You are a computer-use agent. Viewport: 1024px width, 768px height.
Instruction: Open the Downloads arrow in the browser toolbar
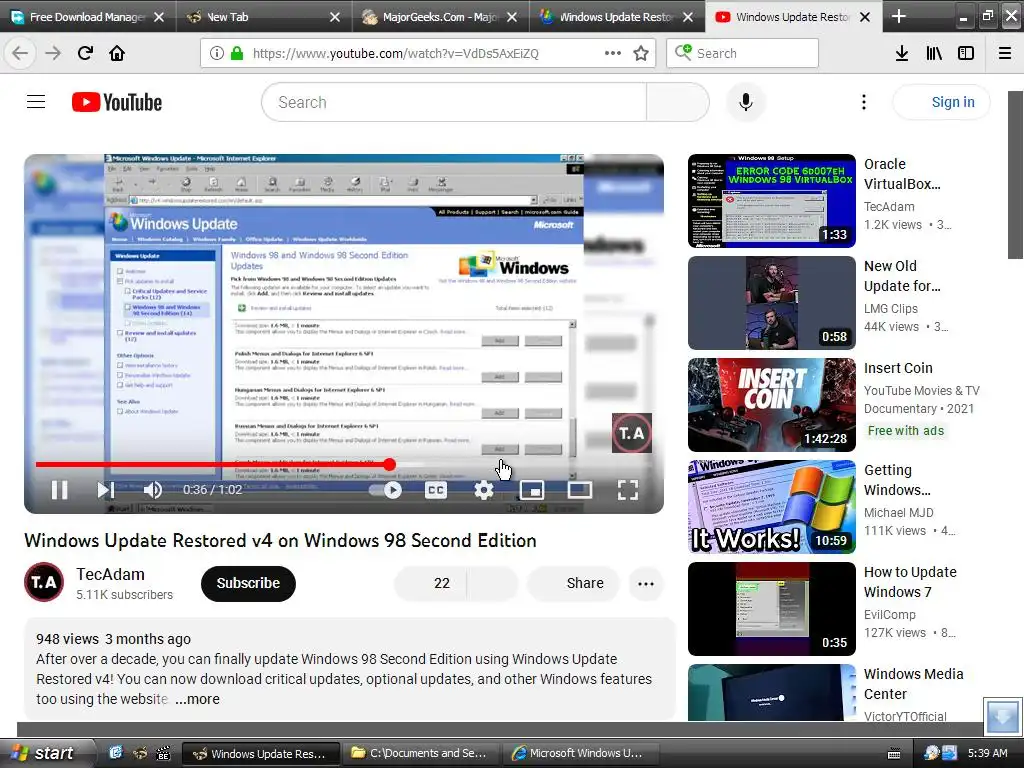coord(902,53)
